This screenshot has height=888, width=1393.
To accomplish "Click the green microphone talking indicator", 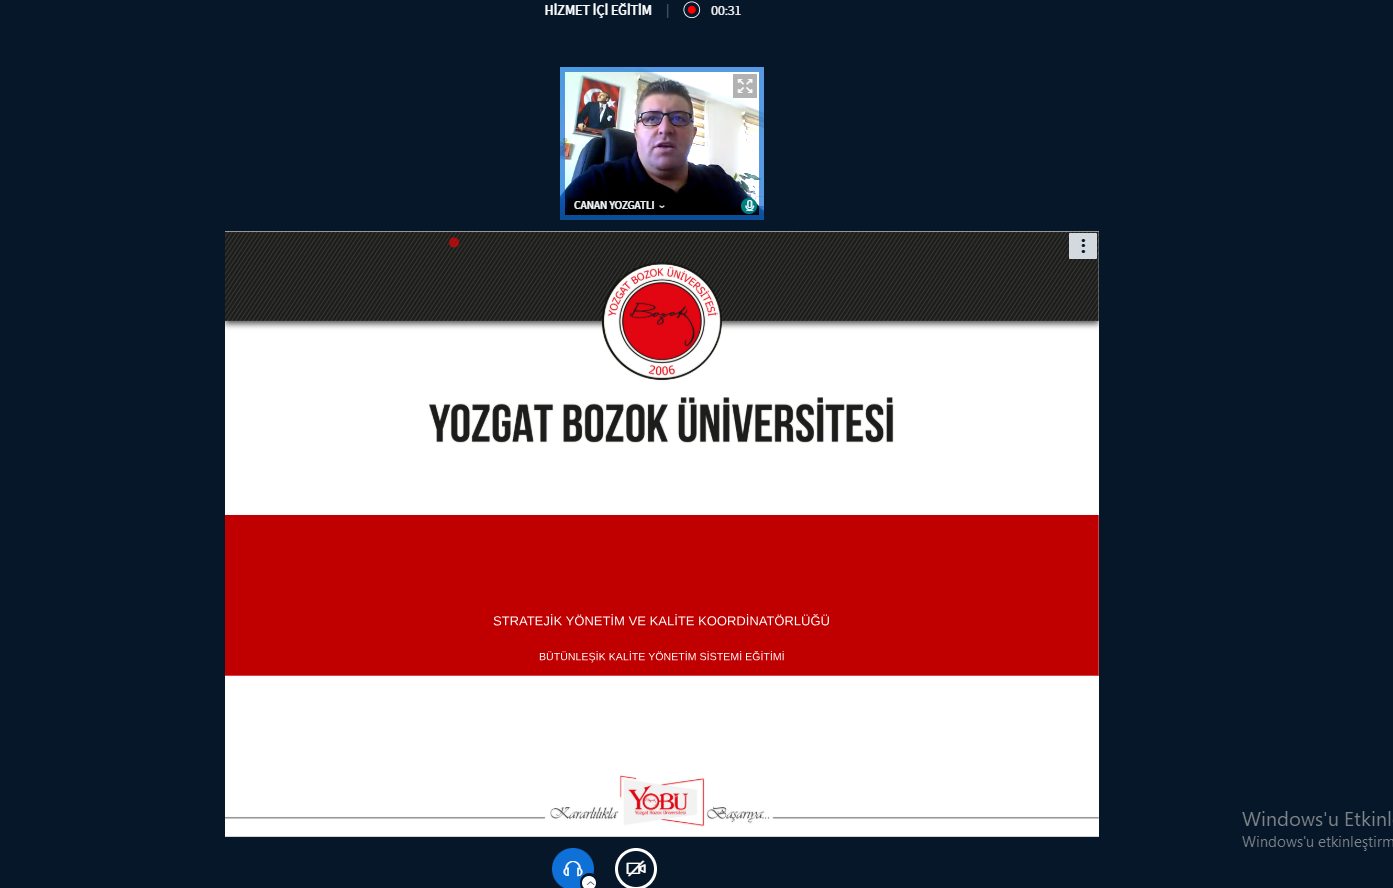I will 749,205.
